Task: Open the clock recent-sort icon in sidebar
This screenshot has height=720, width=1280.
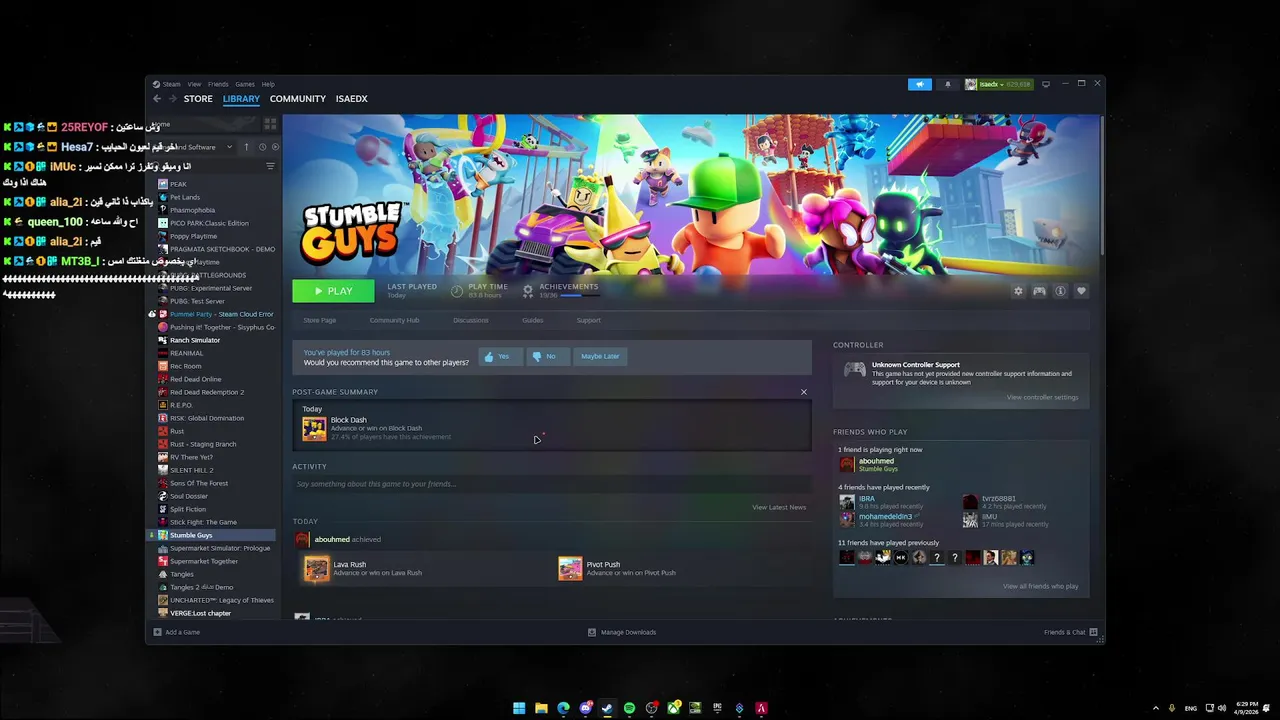Action: [x=262, y=147]
